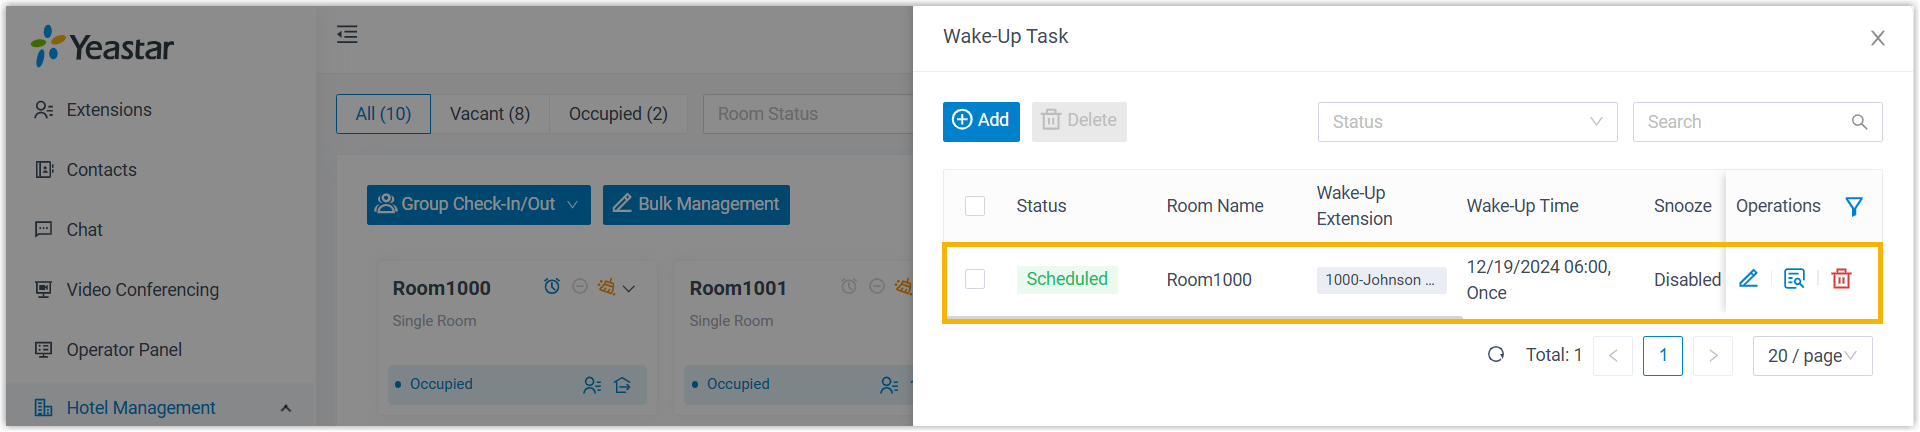This screenshot has height=432, width=1920.
Task: Tick the checkbox for the Room1000 task
Action: point(975,279)
